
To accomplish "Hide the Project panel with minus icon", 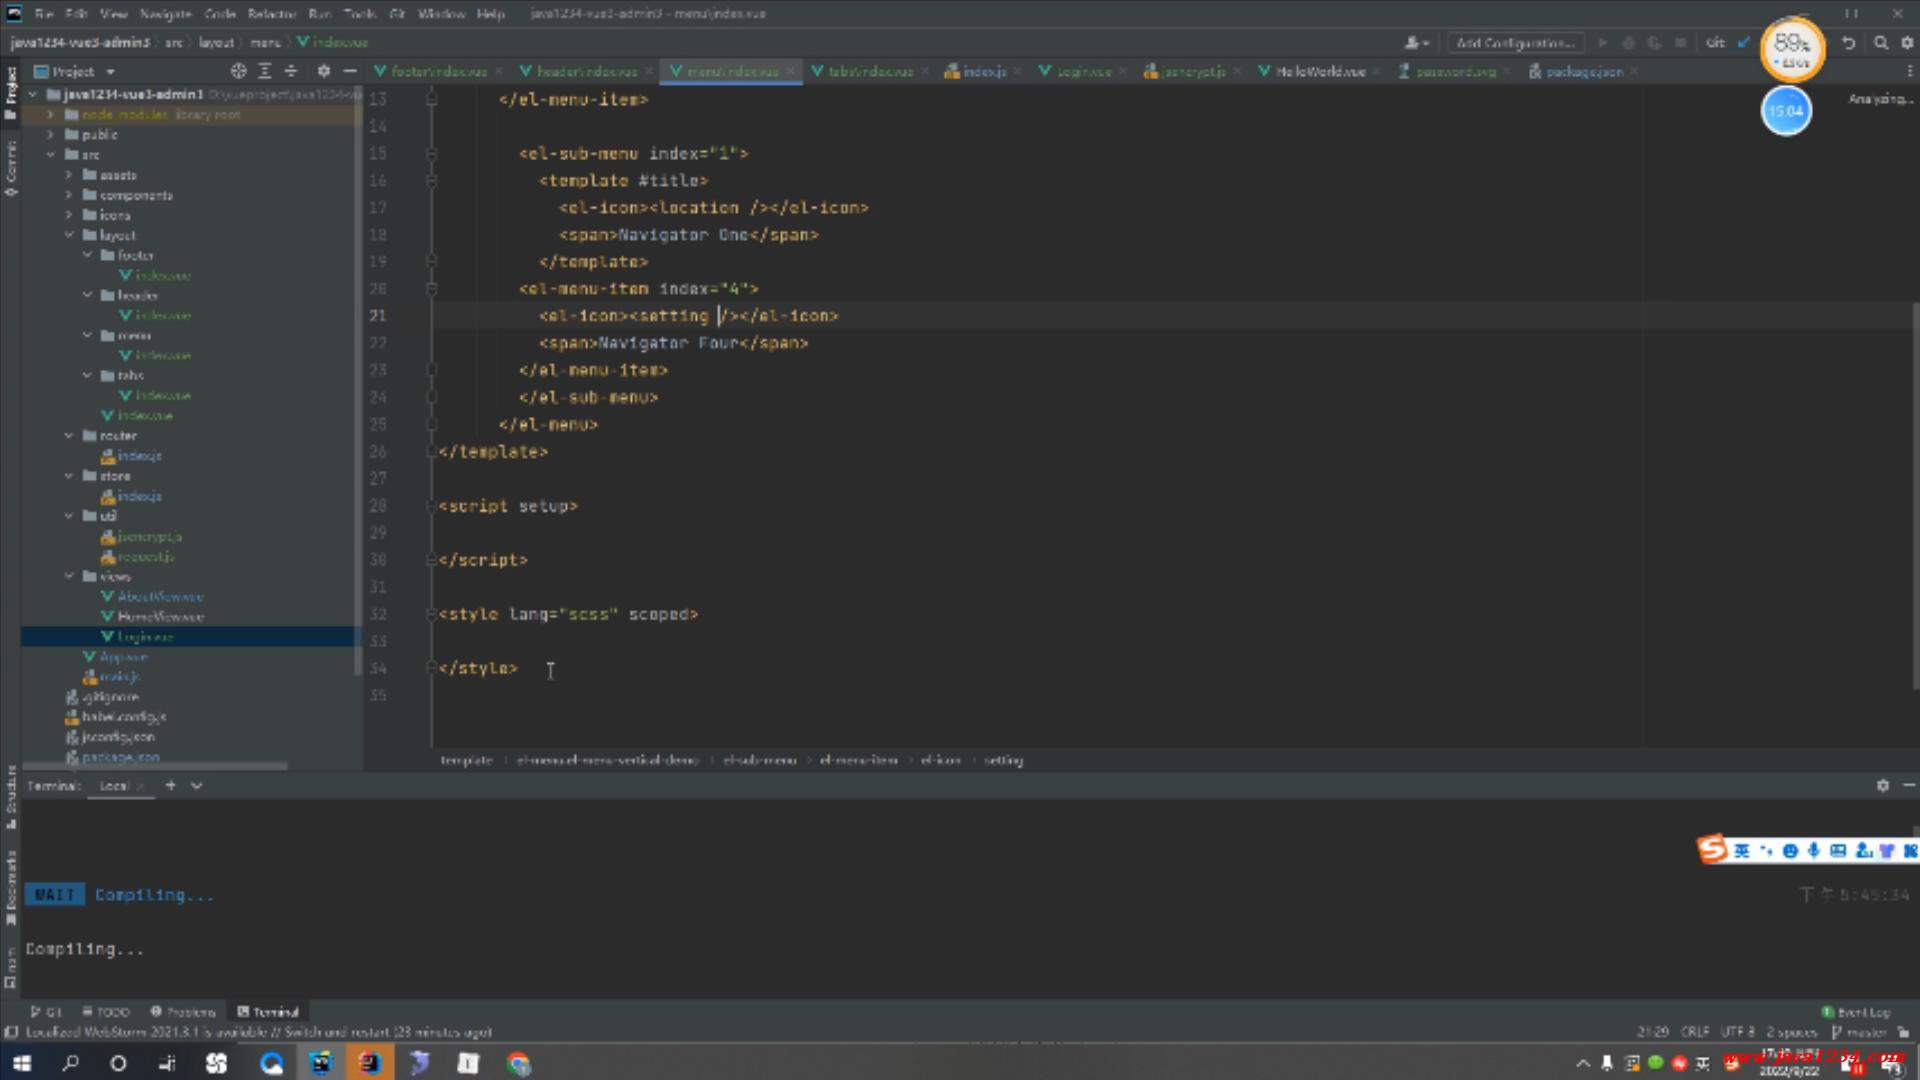I will coord(349,71).
